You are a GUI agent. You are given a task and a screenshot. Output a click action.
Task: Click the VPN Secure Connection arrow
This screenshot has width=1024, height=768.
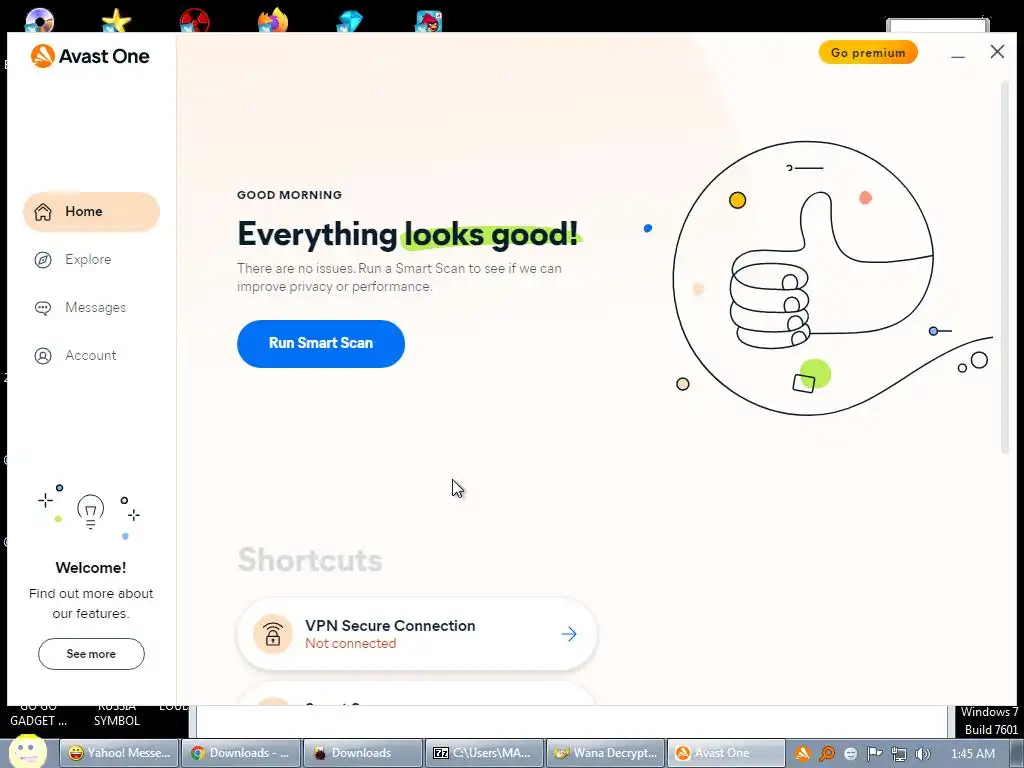click(x=569, y=633)
